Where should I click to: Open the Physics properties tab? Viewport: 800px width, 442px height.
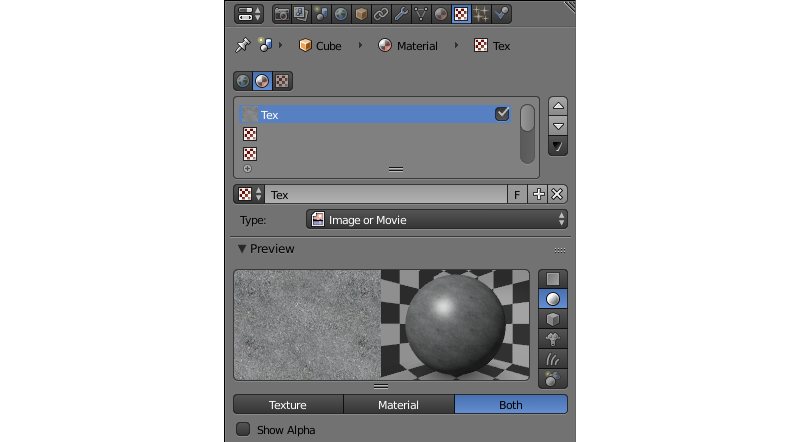click(x=501, y=14)
